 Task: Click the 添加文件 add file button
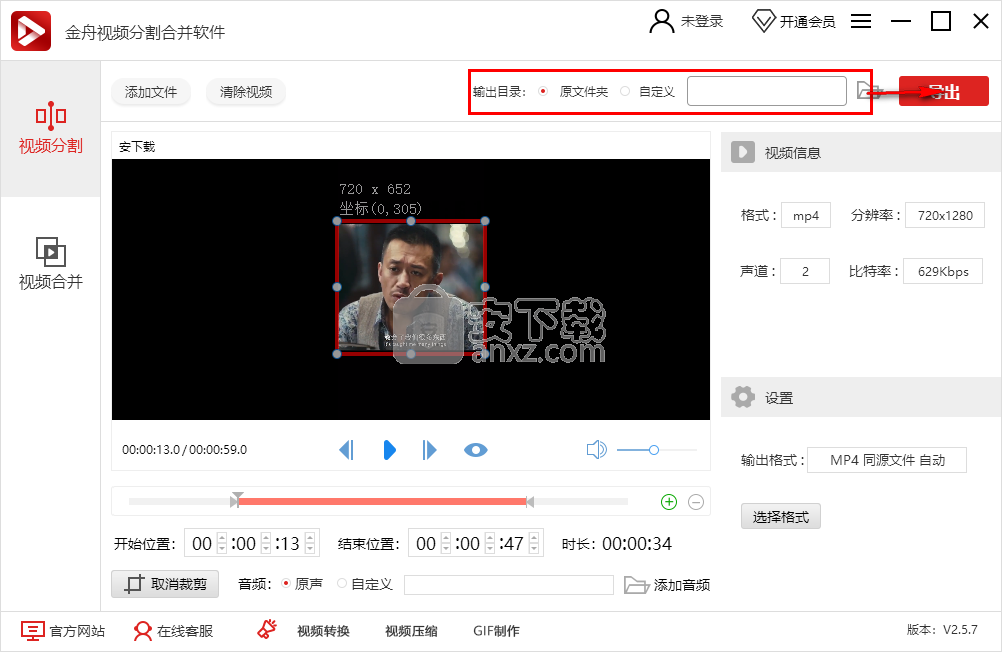click(x=151, y=92)
